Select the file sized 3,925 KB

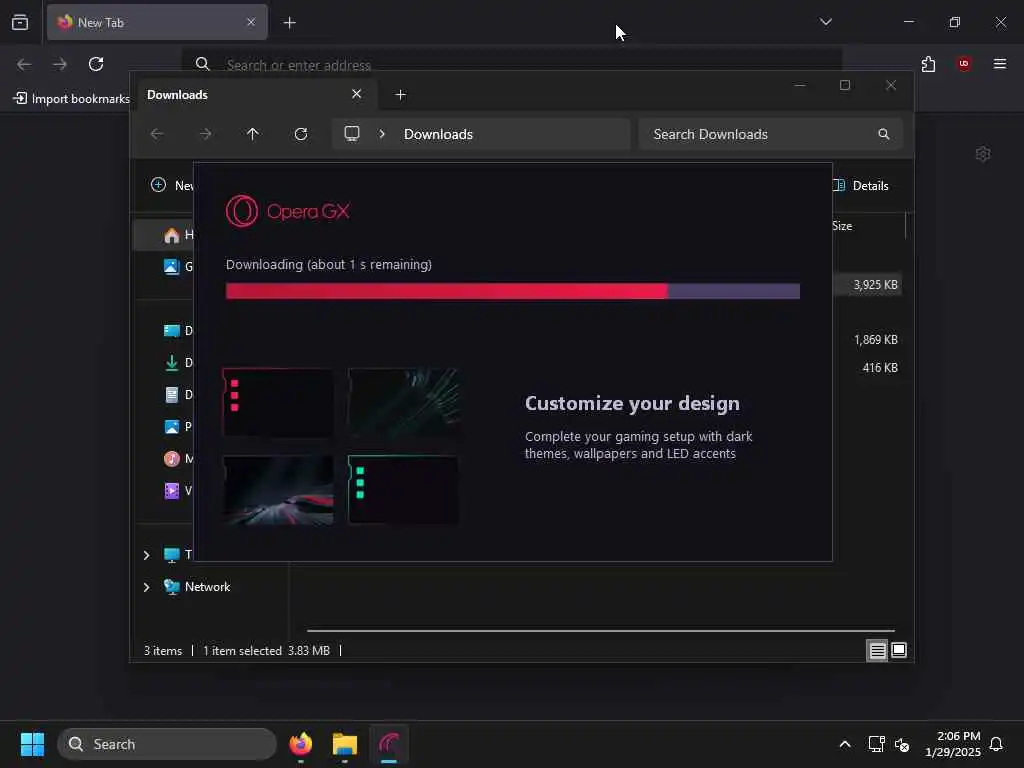coord(867,285)
